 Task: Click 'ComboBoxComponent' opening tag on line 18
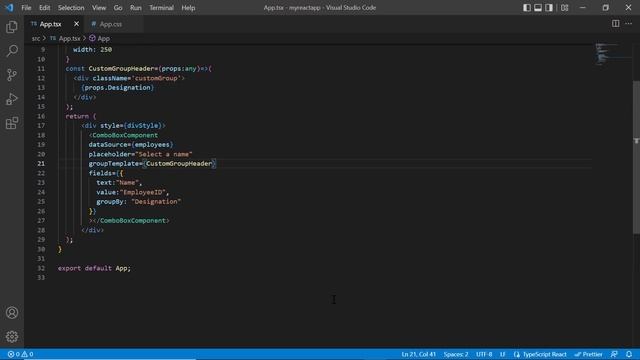pos(125,135)
